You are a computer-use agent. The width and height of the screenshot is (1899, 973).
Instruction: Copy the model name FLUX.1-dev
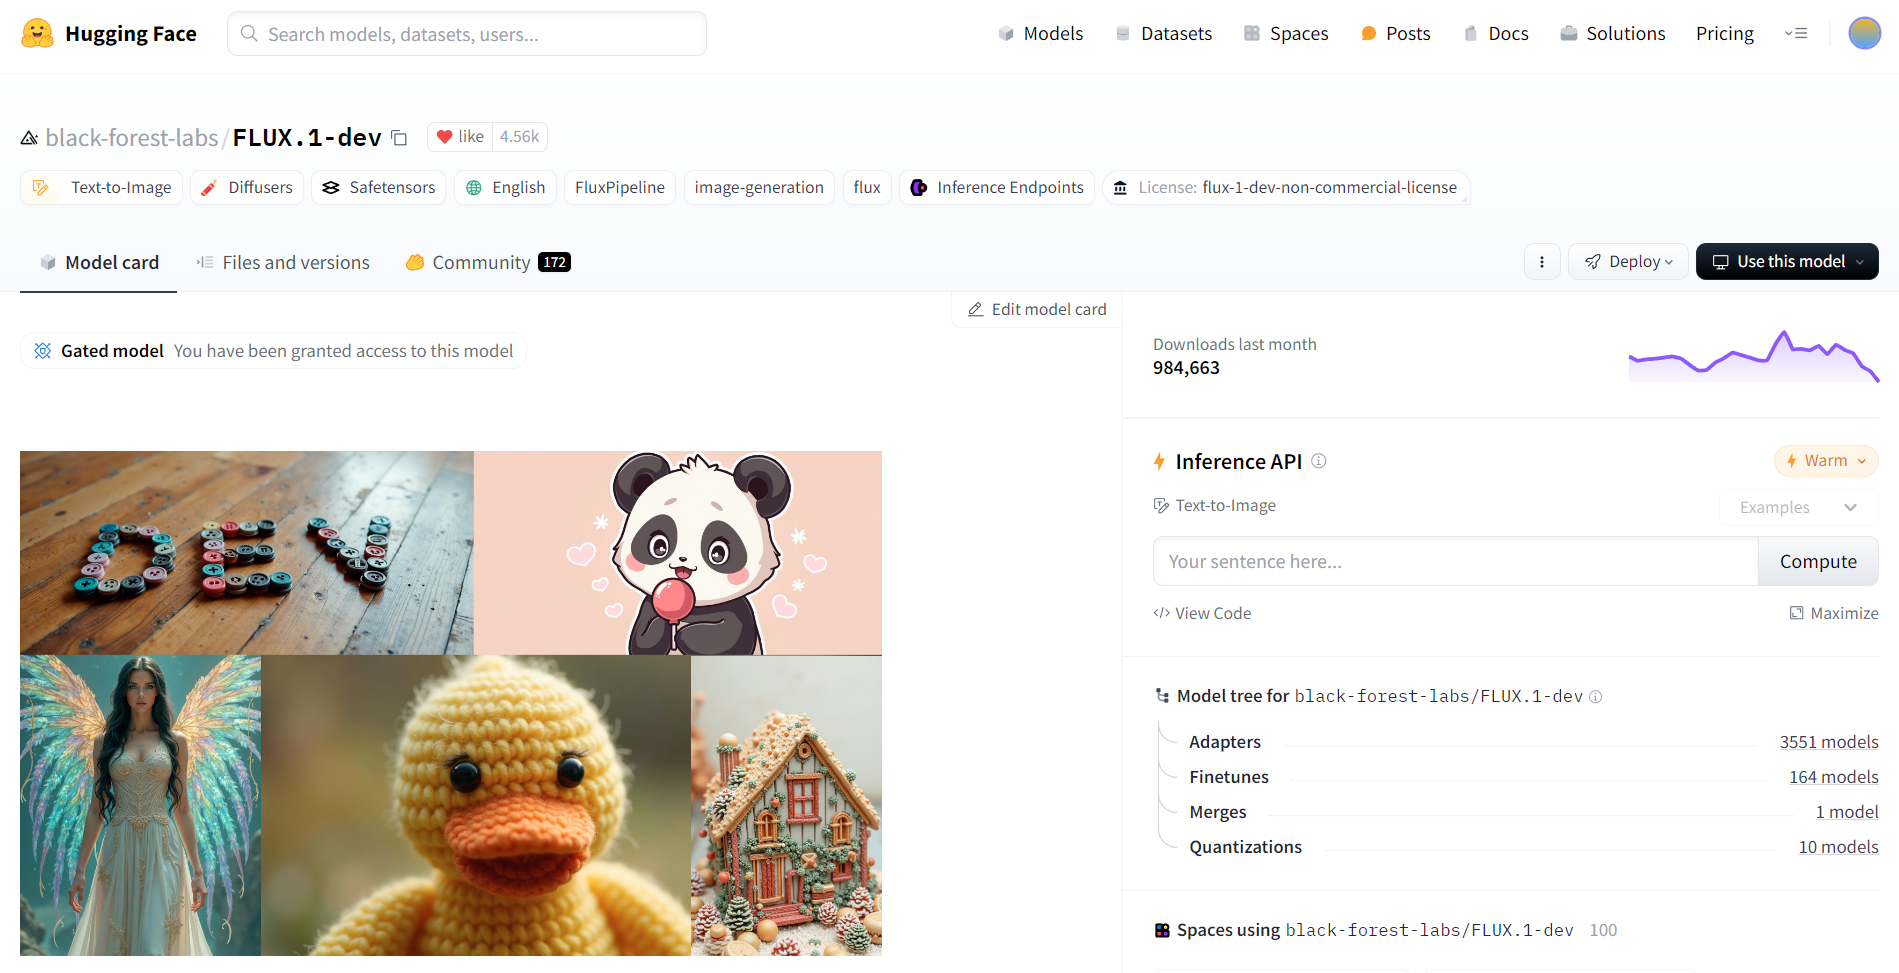click(398, 137)
